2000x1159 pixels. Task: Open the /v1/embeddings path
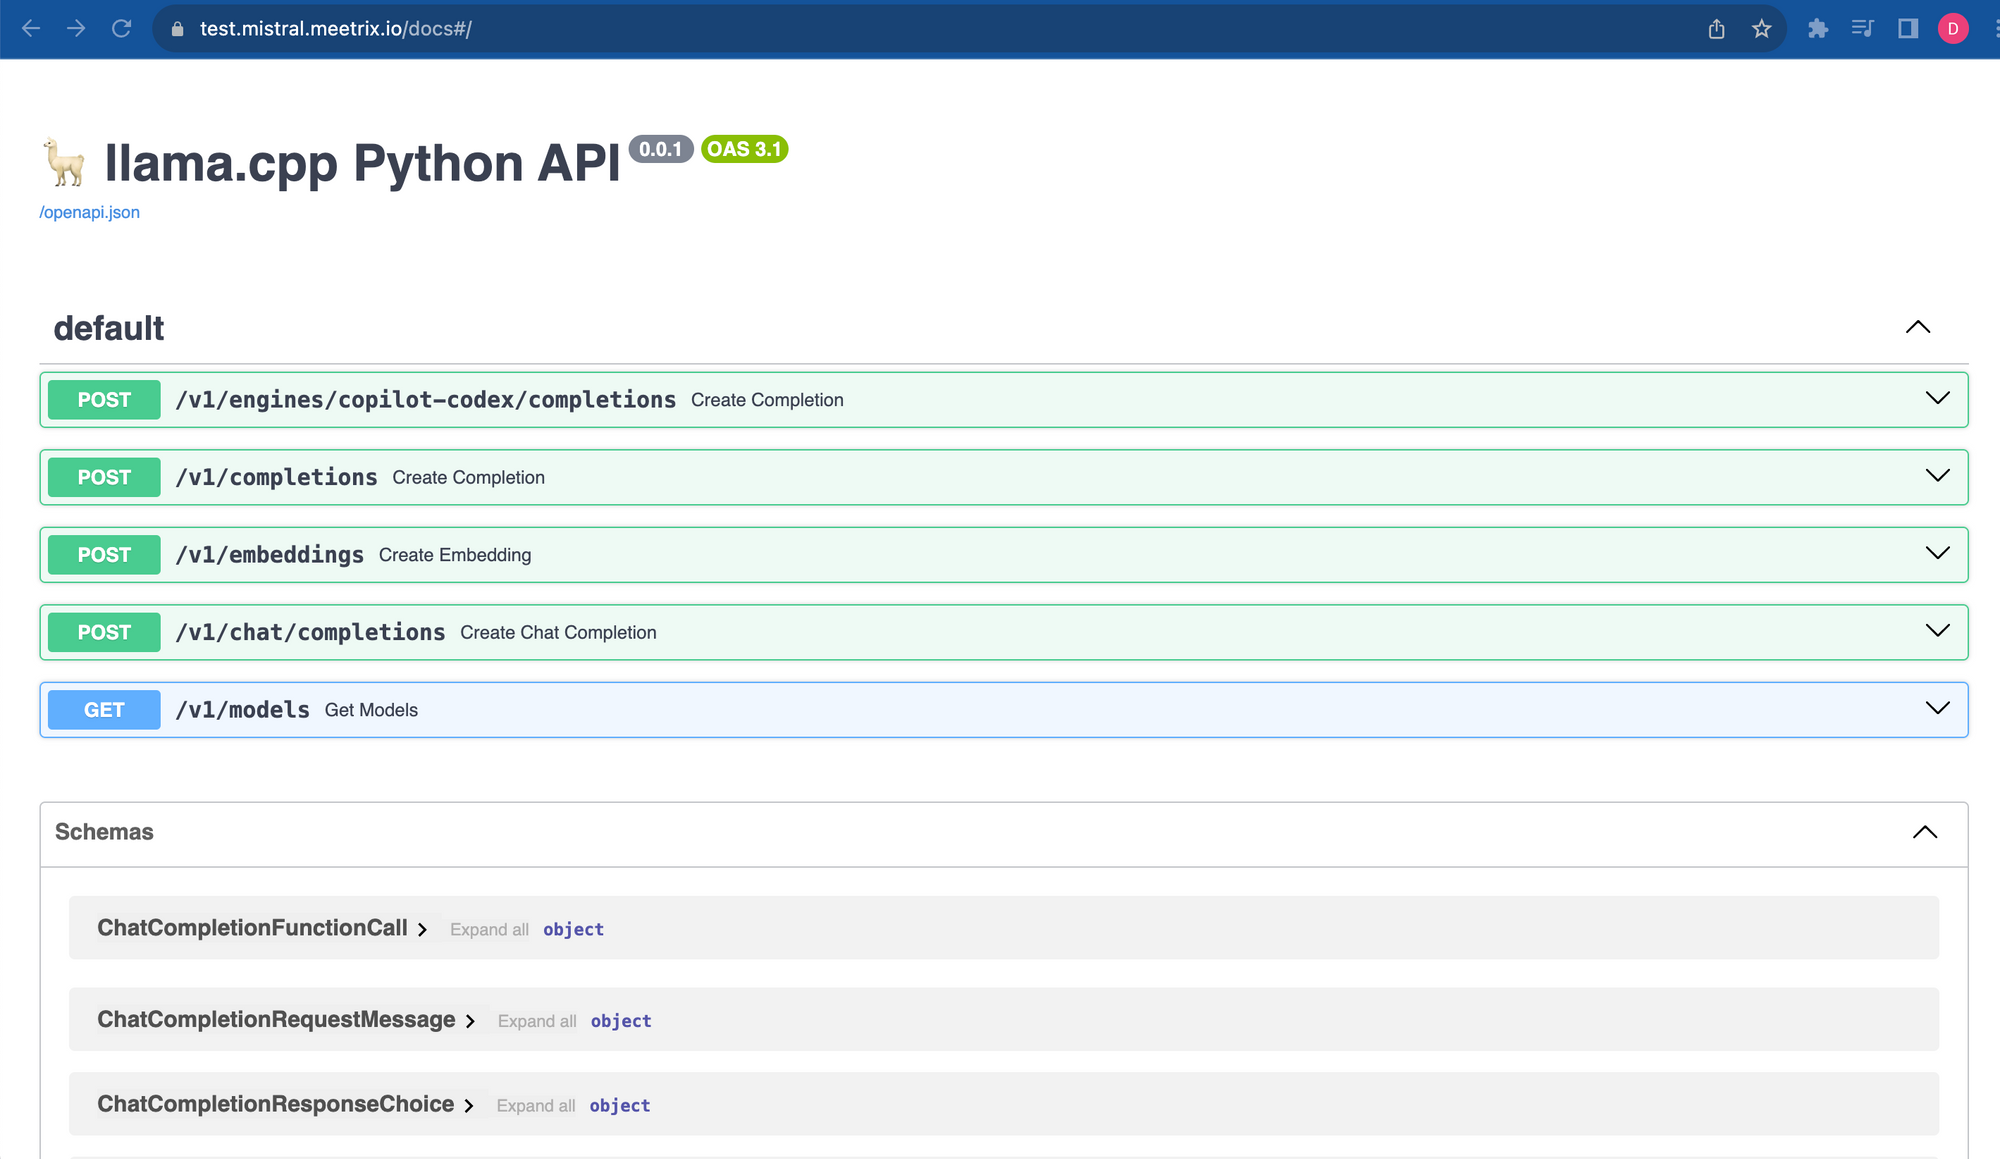pos(270,555)
